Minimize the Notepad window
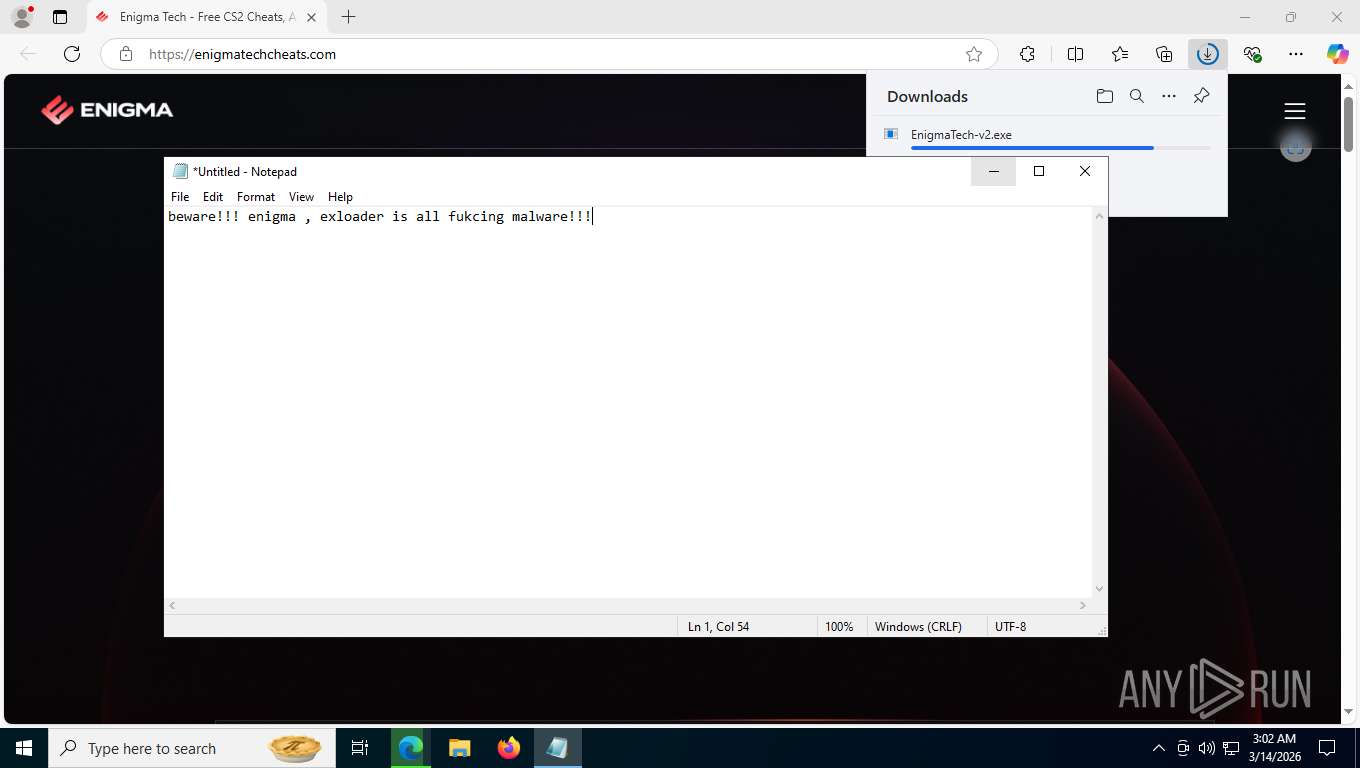The height and width of the screenshot is (768, 1360). pos(993,171)
